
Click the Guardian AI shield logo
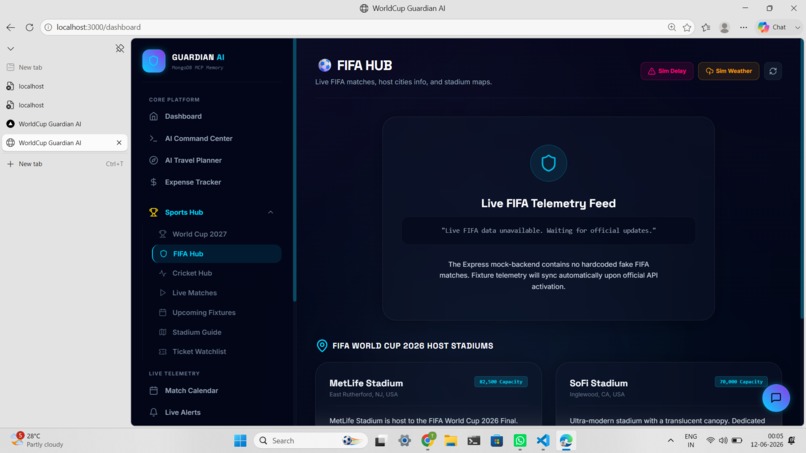click(x=154, y=61)
